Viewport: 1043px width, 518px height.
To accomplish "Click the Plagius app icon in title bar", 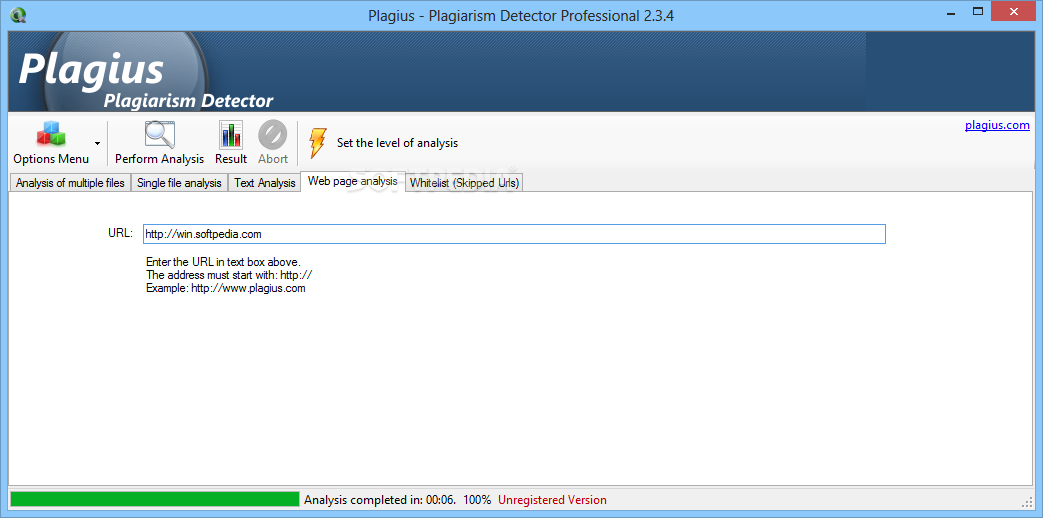I will click(x=19, y=15).
